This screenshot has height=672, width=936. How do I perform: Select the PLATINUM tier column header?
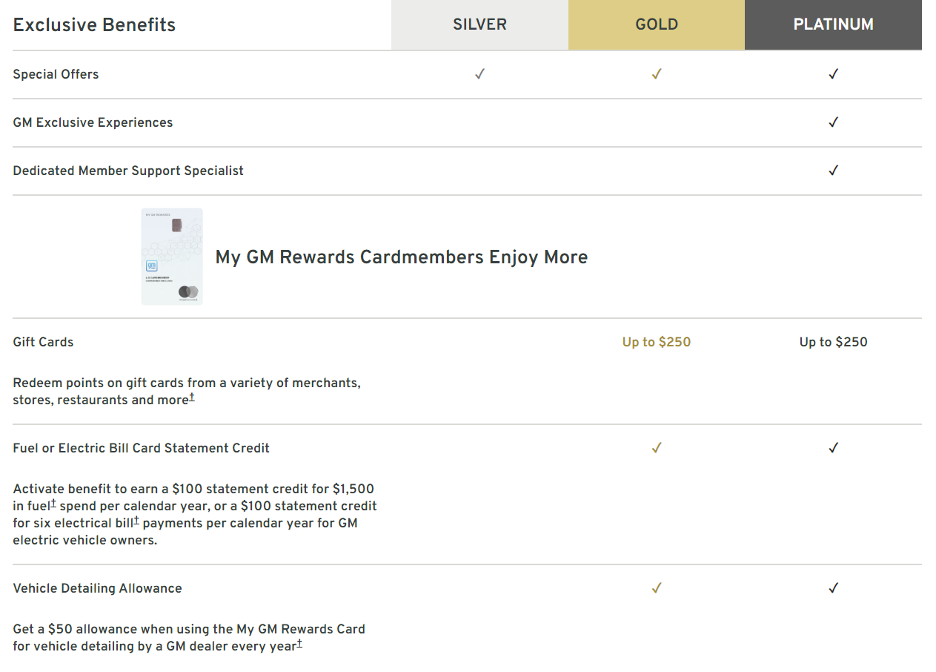click(833, 24)
